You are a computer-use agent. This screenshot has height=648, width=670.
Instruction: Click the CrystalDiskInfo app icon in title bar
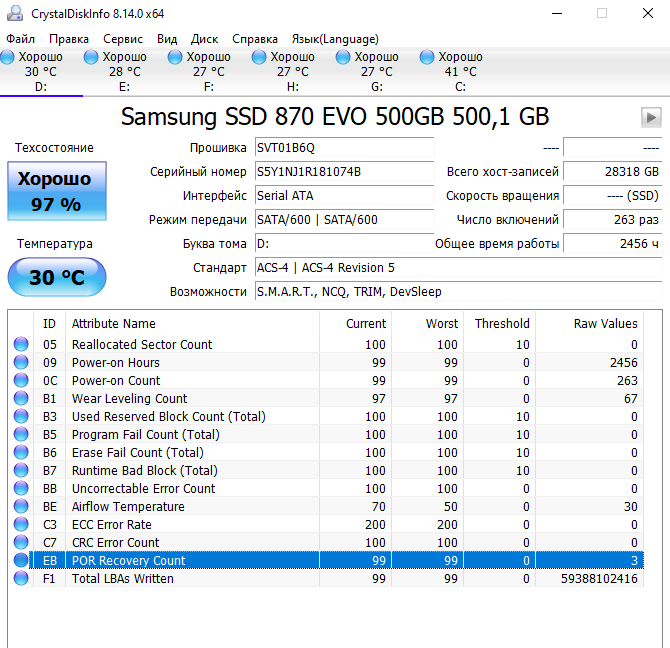[x=15, y=13]
